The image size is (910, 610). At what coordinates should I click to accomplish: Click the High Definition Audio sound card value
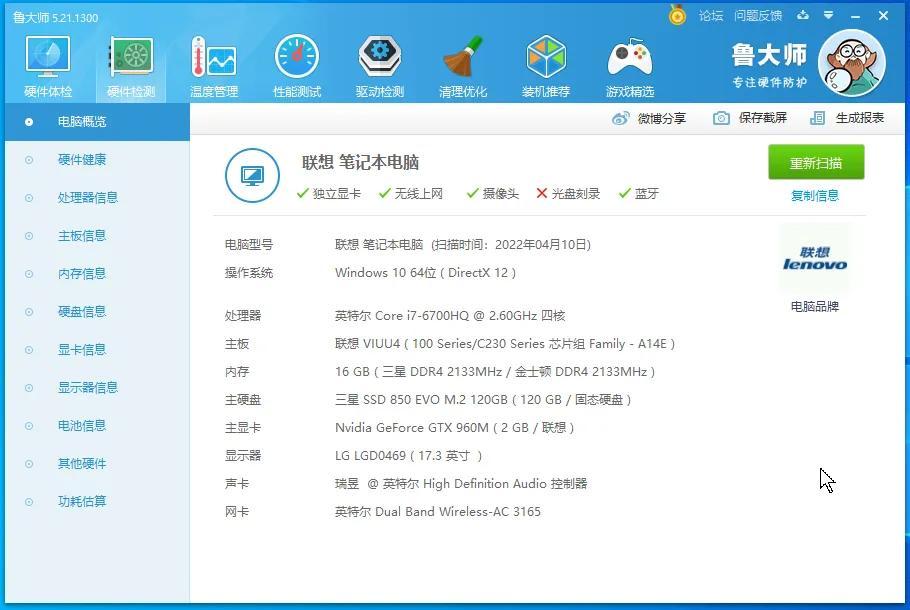(x=461, y=483)
